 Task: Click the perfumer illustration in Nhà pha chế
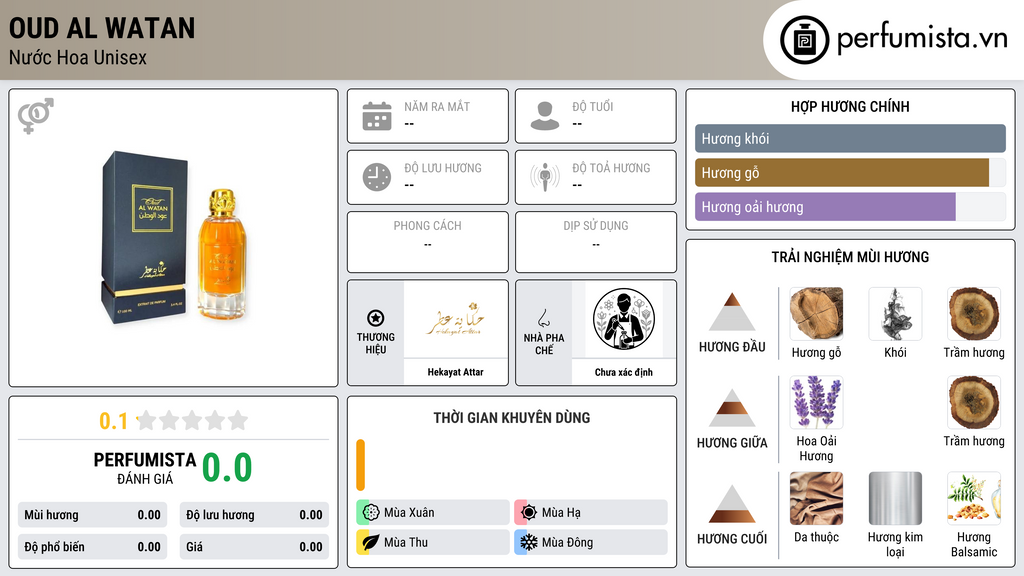(x=624, y=319)
